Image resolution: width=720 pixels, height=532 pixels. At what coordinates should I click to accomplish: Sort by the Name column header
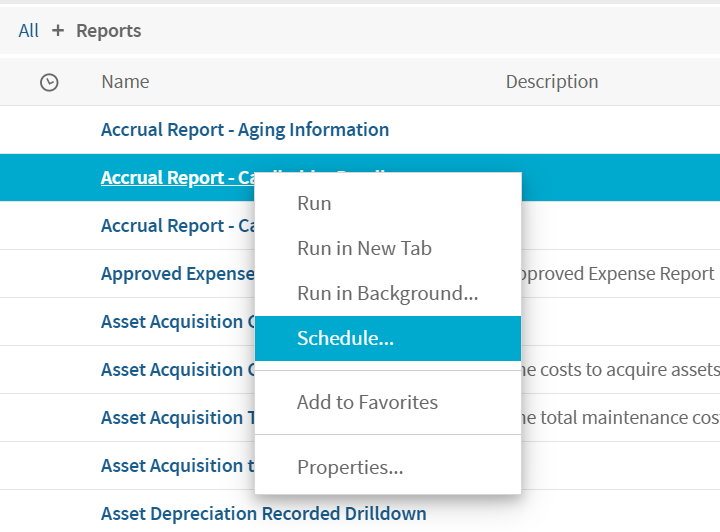(x=125, y=82)
